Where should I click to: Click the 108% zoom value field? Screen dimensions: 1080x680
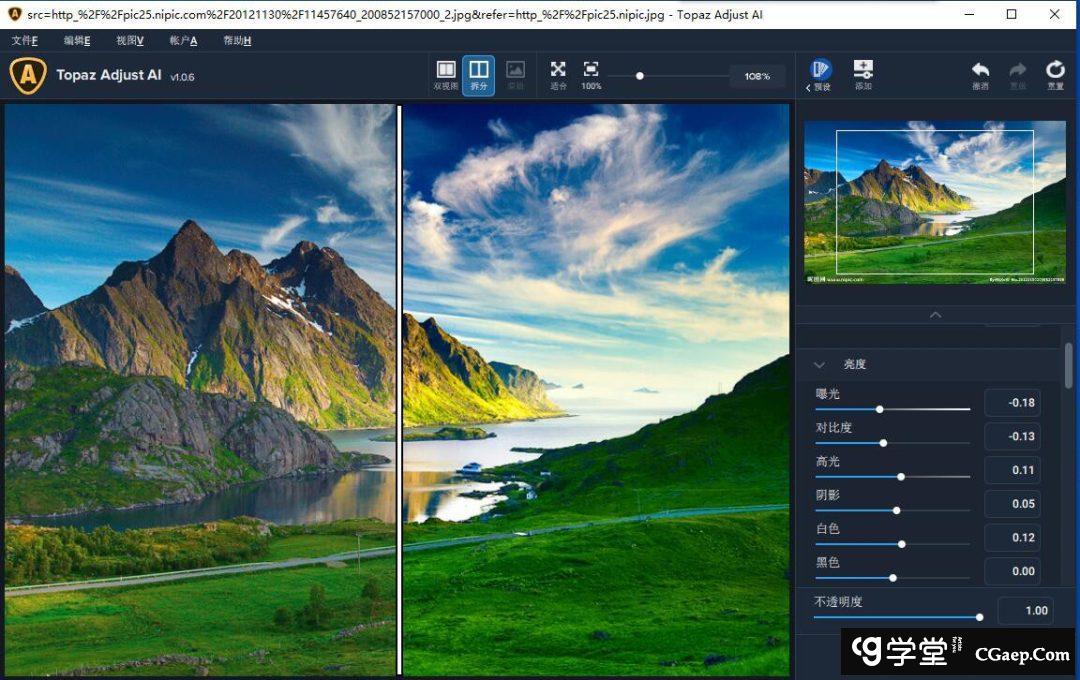tap(757, 77)
